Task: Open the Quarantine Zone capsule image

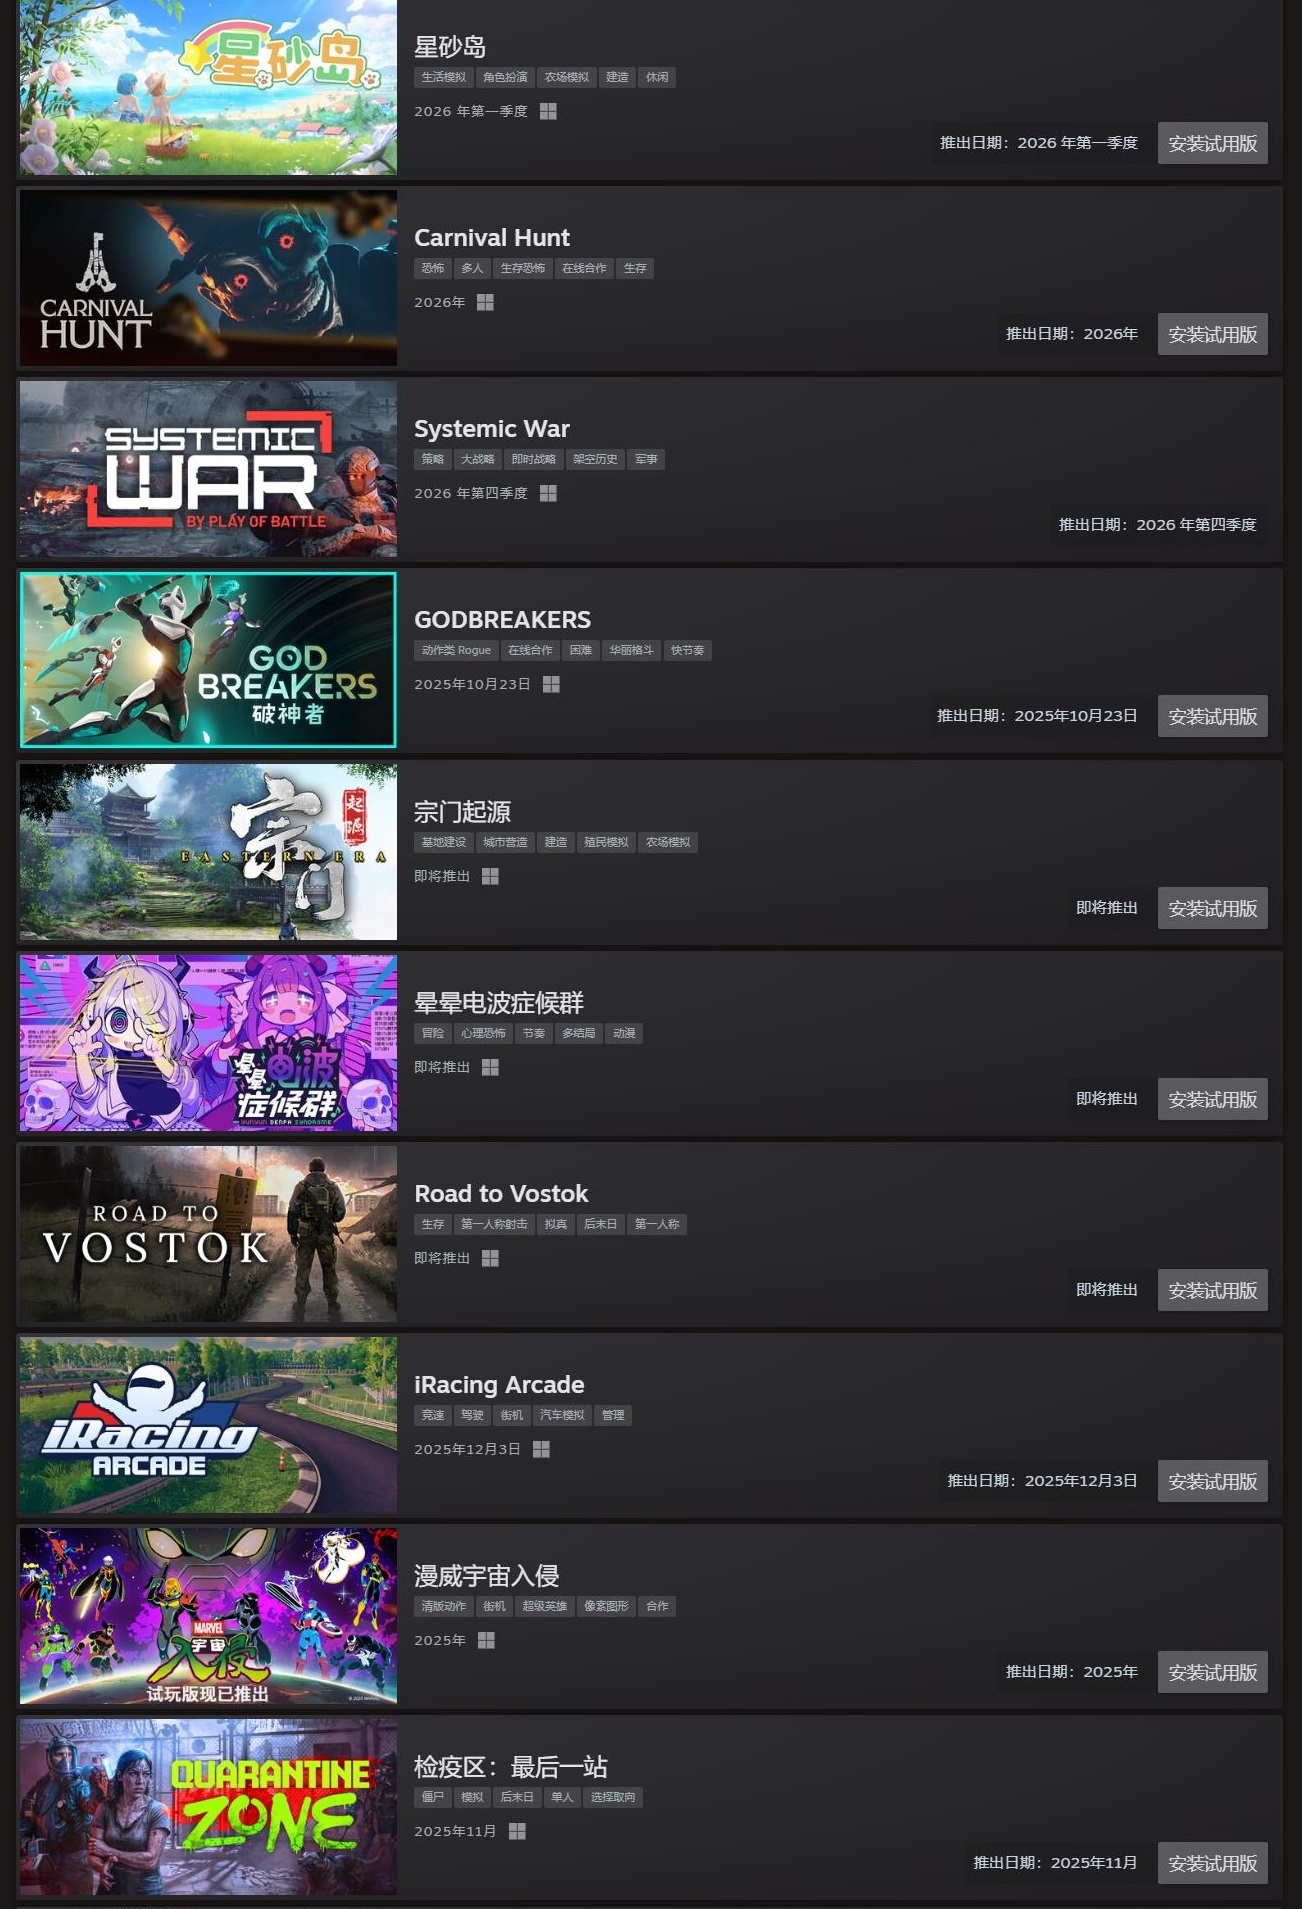Action: (x=208, y=1807)
